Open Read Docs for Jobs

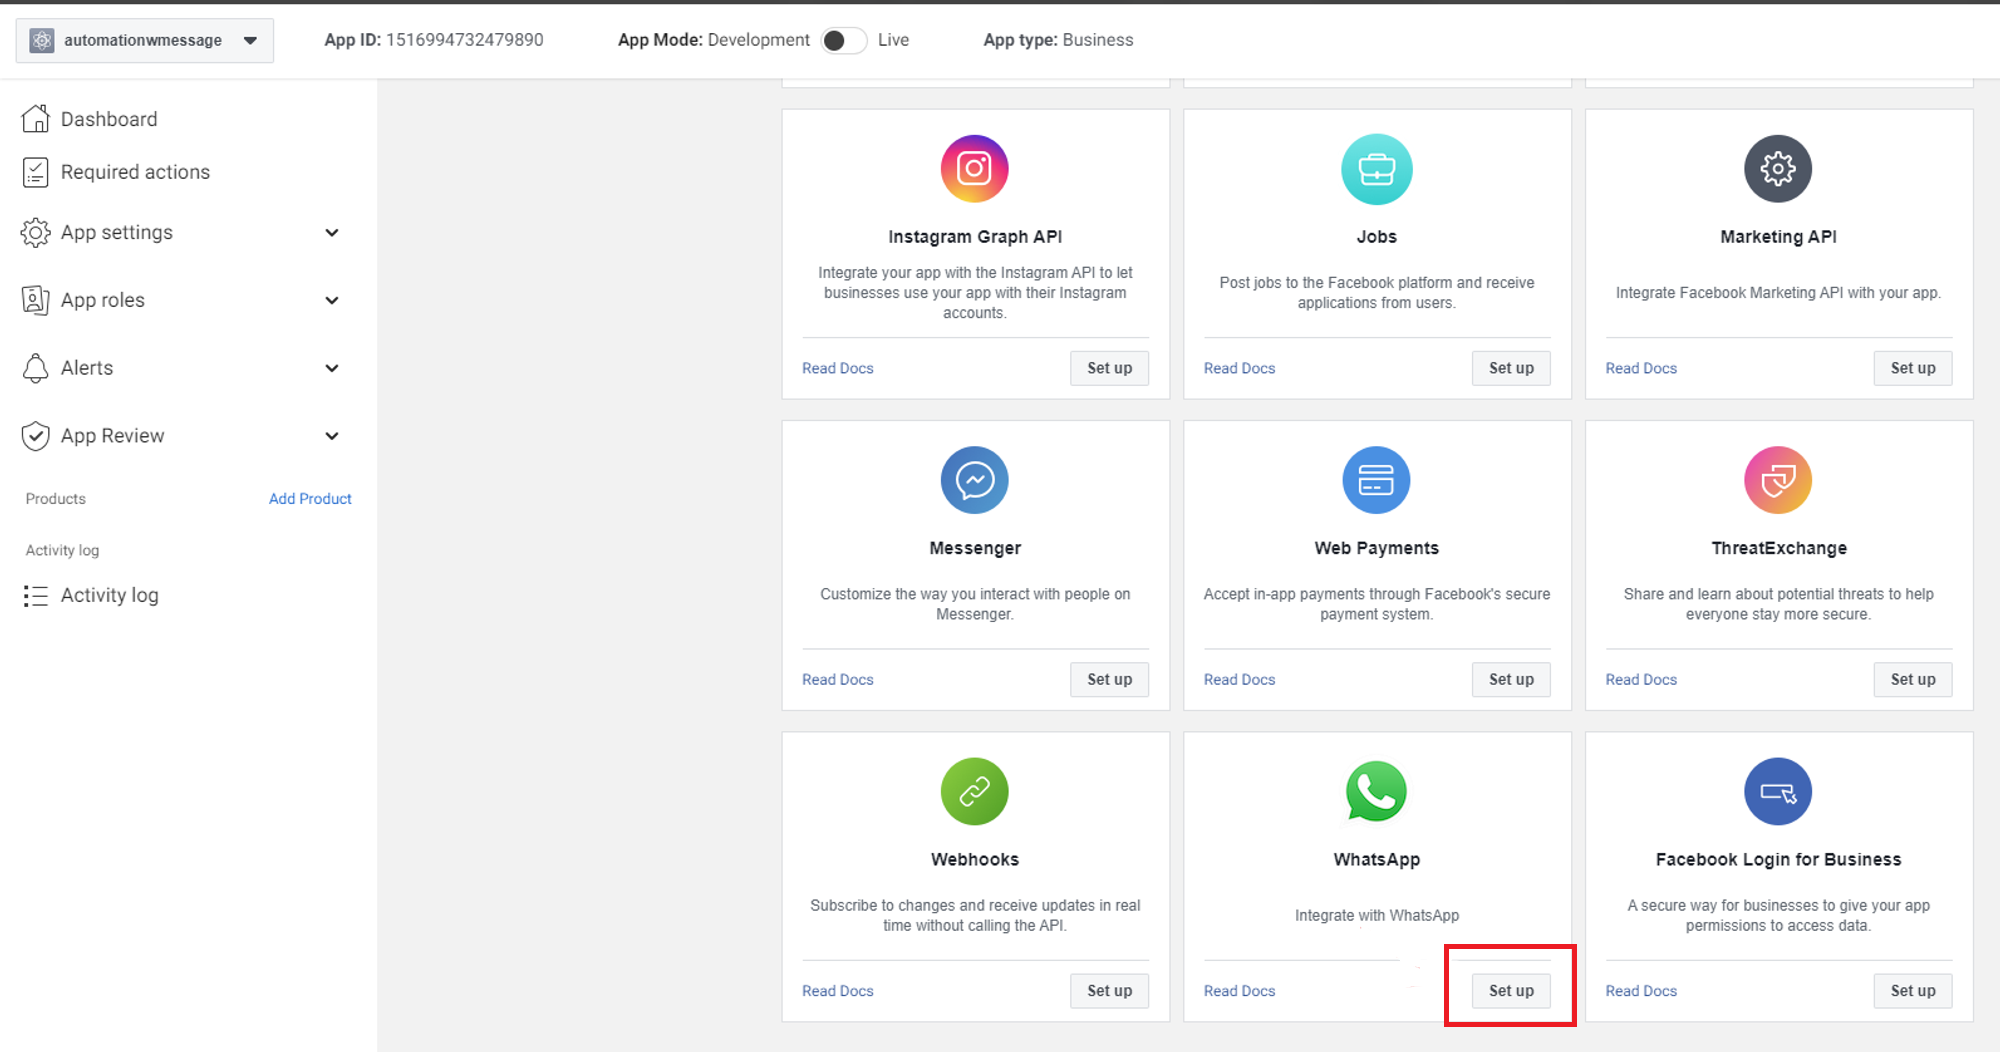coord(1240,368)
